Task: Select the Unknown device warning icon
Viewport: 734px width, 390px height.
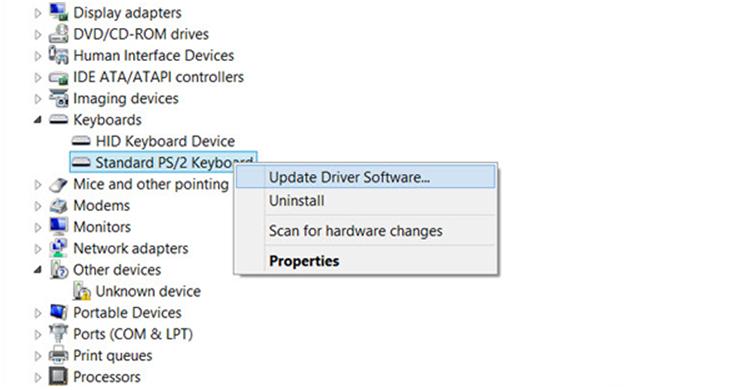Action: [x=81, y=291]
